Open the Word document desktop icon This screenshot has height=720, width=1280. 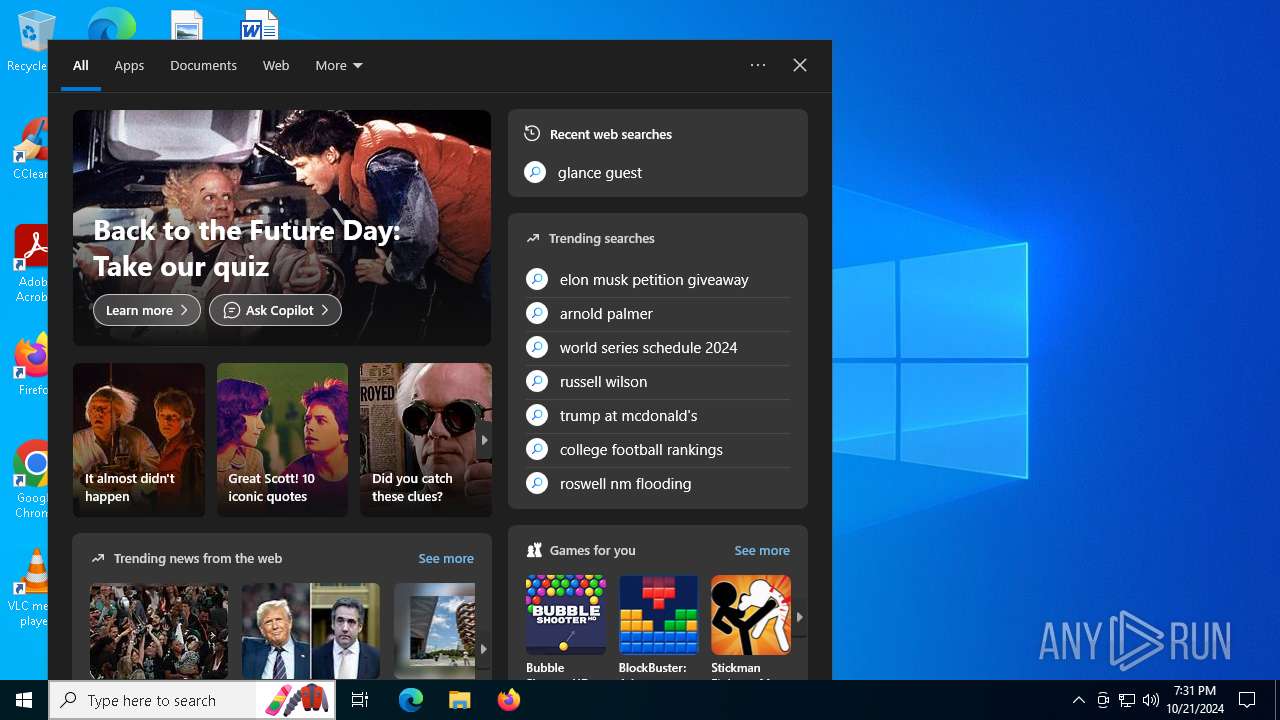260,26
